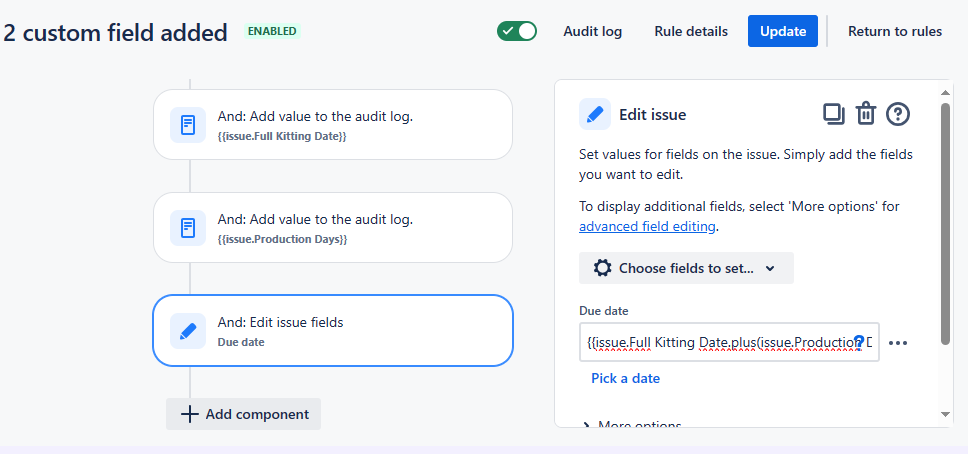
Task: Expand the More options section
Action: tap(633, 425)
